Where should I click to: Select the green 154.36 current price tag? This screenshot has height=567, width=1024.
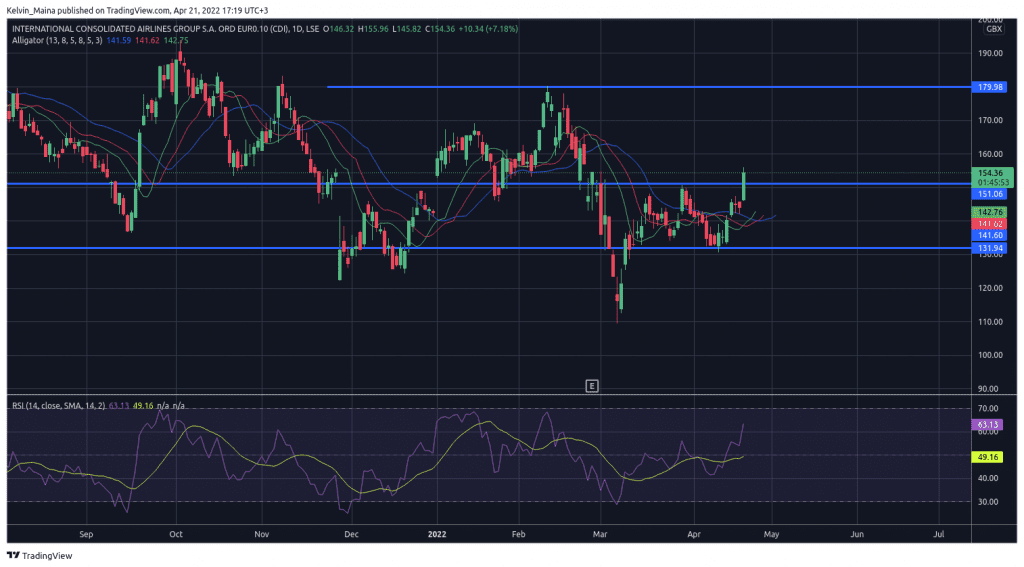click(991, 173)
